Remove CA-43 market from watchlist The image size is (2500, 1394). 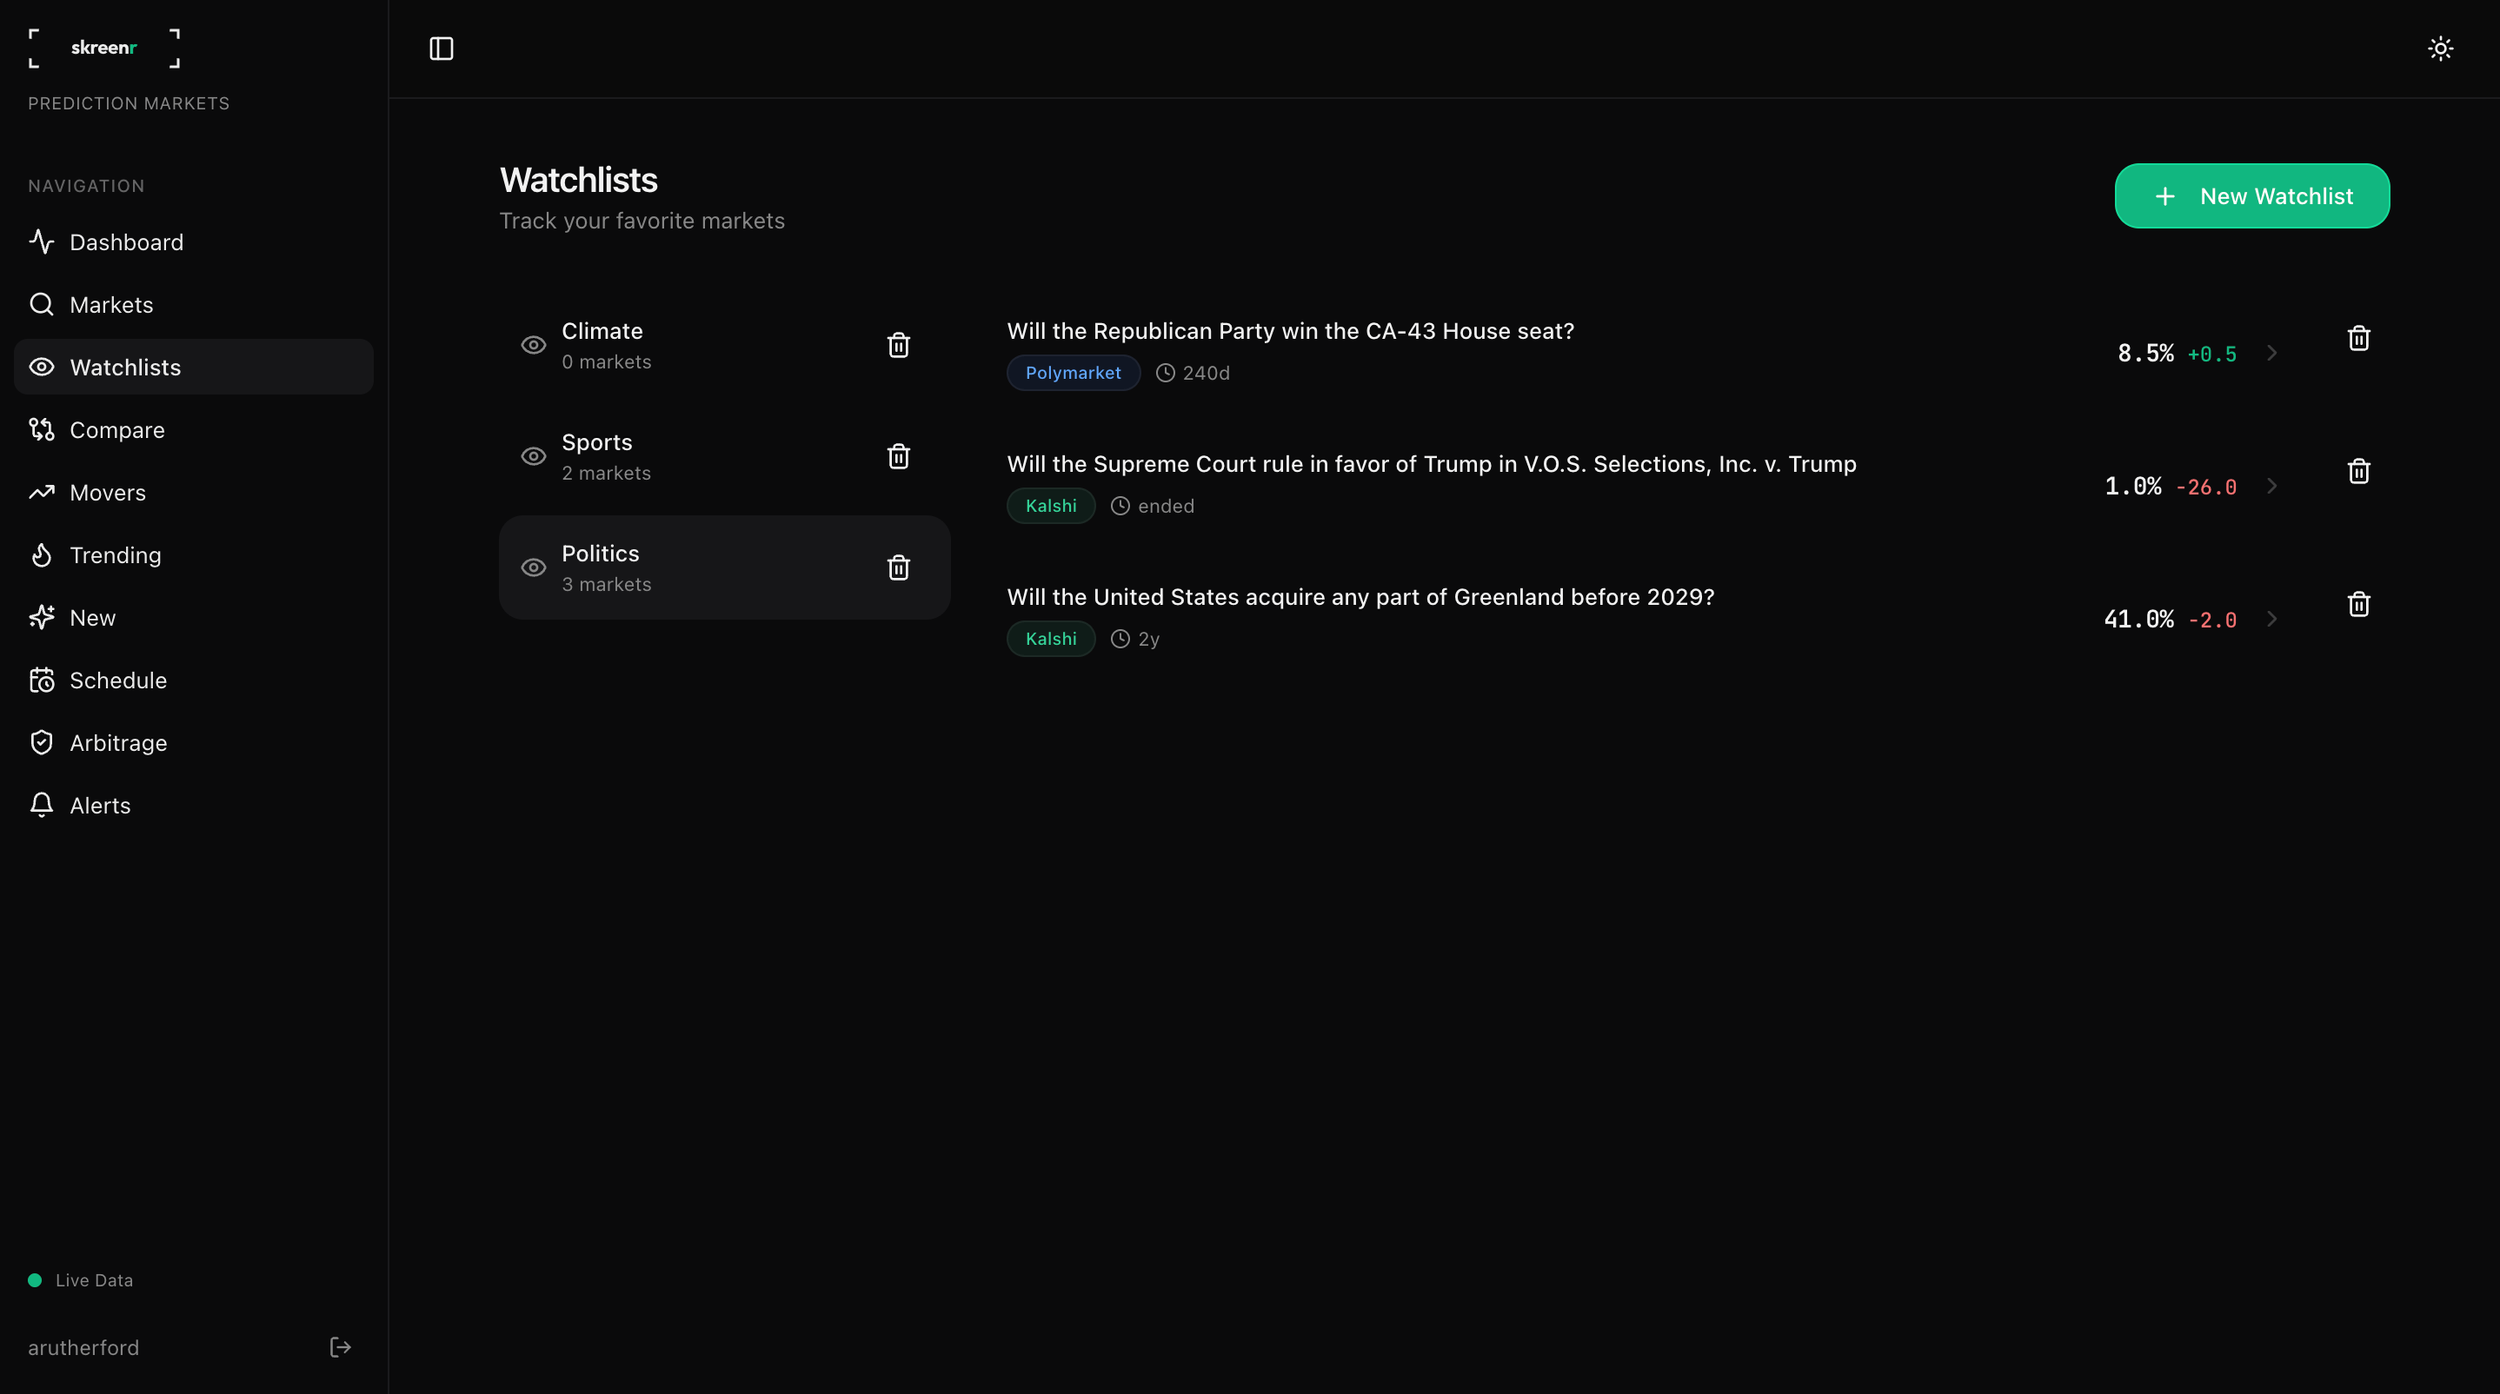(x=2358, y=338)
